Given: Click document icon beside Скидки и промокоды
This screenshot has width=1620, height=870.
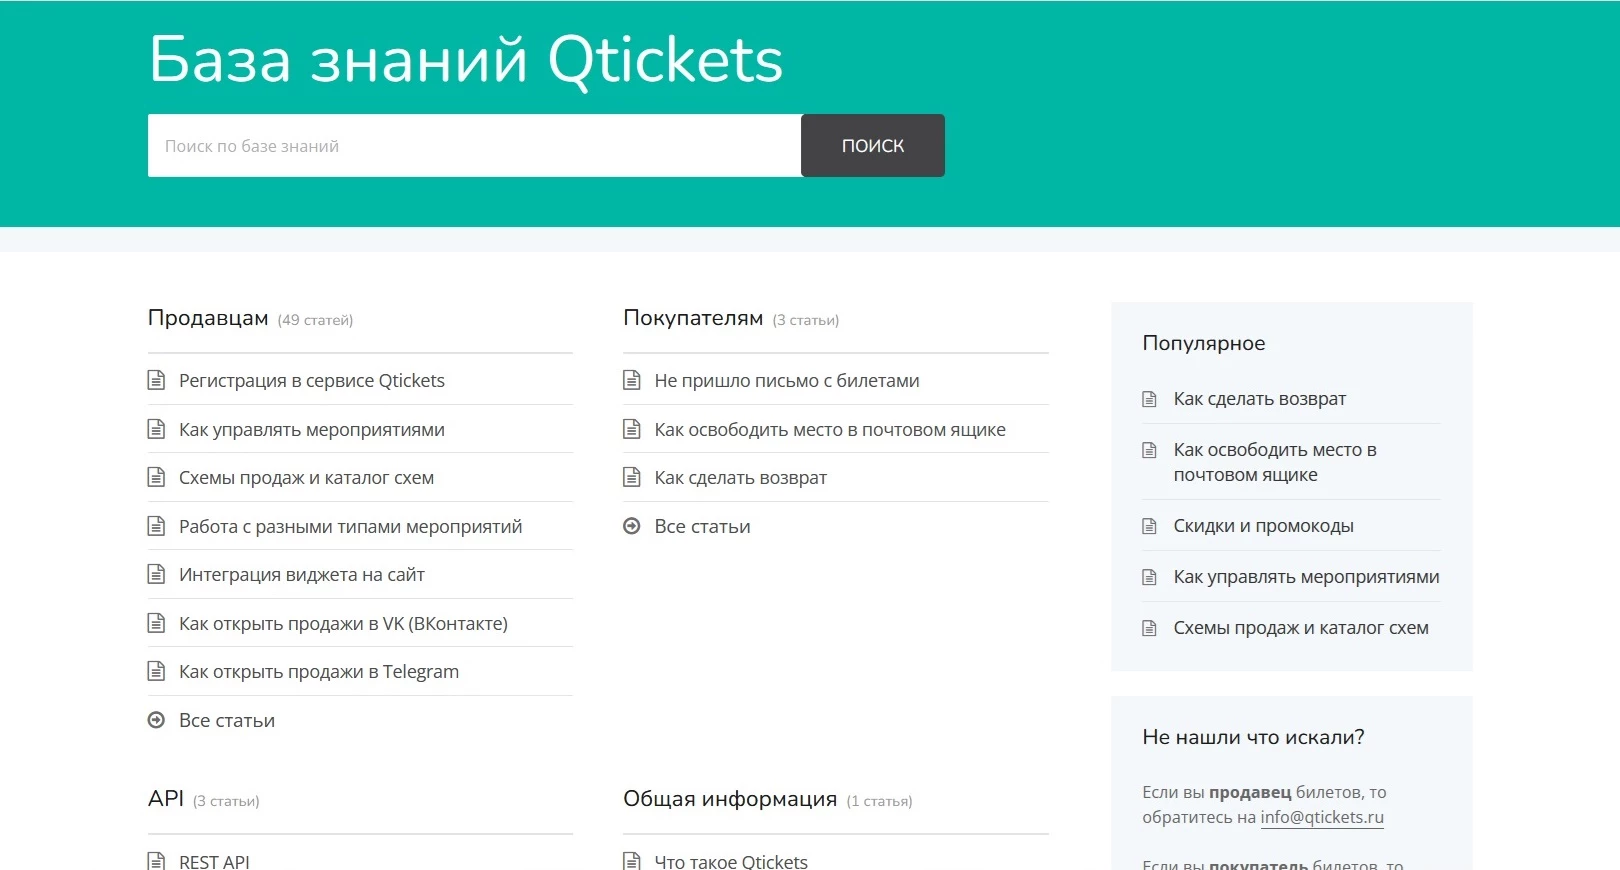Looking at the screenshot, I should click(x=1150, y=526).
